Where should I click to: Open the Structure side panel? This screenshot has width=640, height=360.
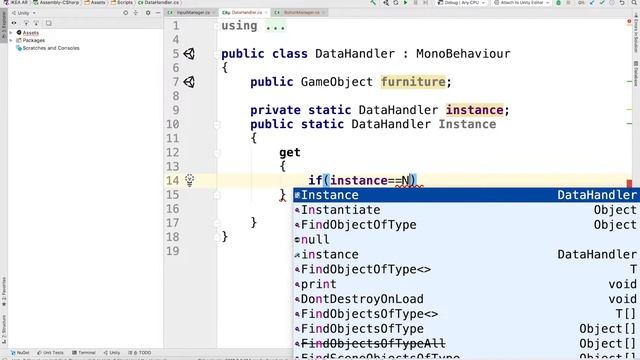click(4, 329)
